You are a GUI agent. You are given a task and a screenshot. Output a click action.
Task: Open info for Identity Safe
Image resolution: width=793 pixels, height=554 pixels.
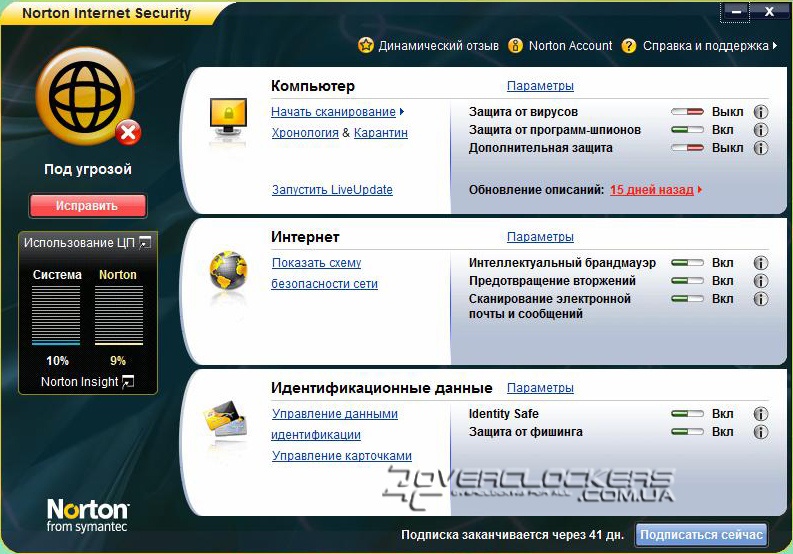pyautogui.click(x=761, y=414)
